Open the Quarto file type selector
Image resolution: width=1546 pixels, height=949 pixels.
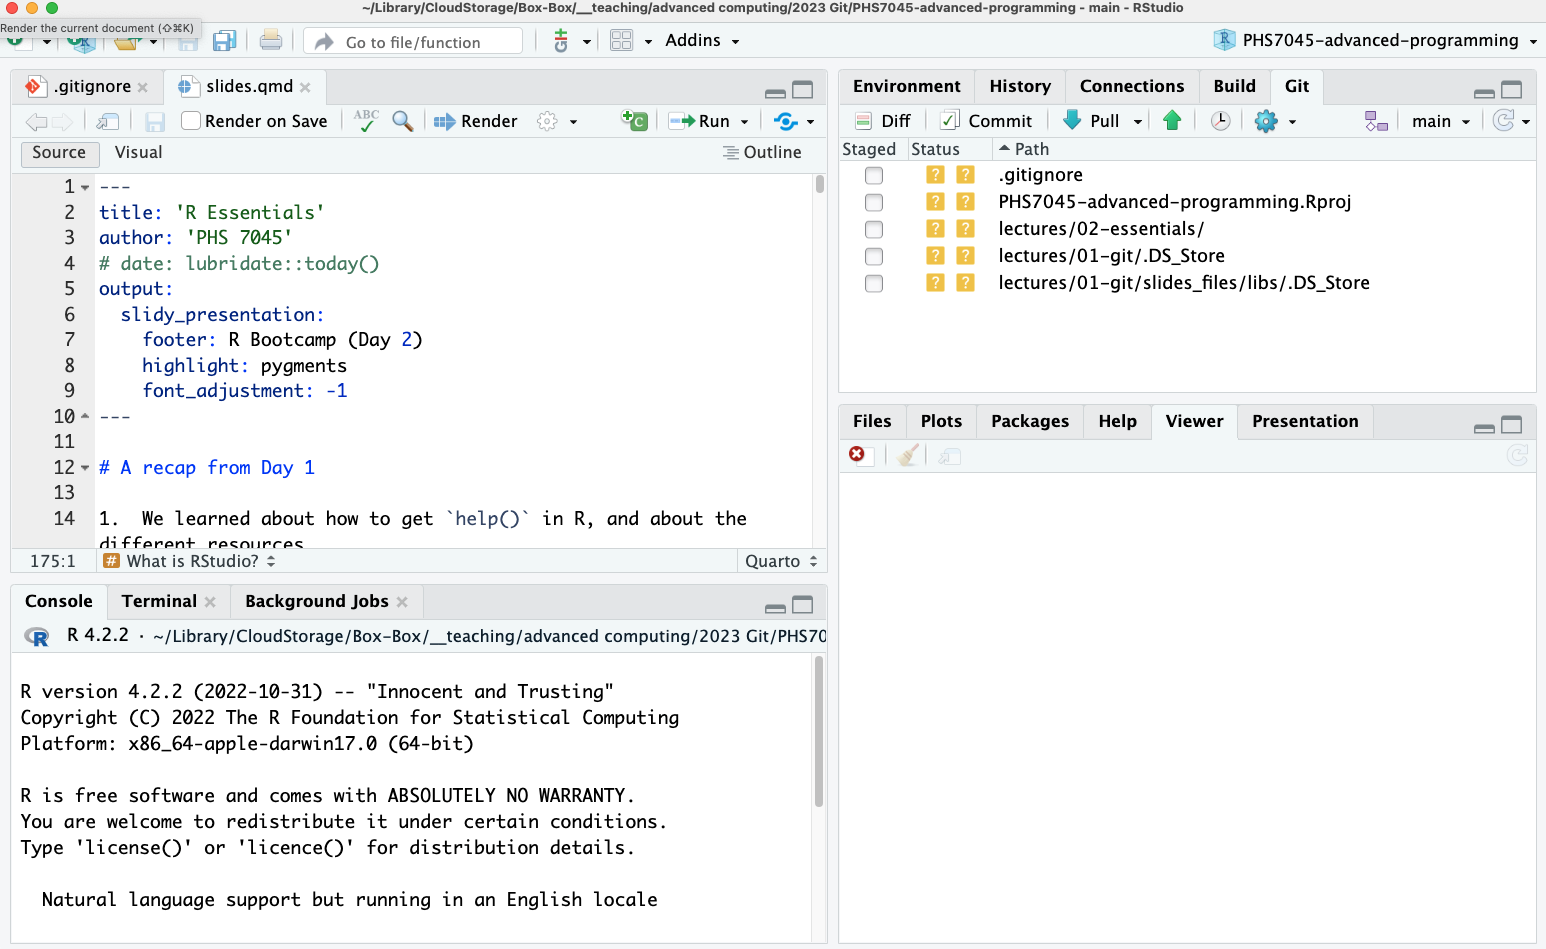pos(781,561)
